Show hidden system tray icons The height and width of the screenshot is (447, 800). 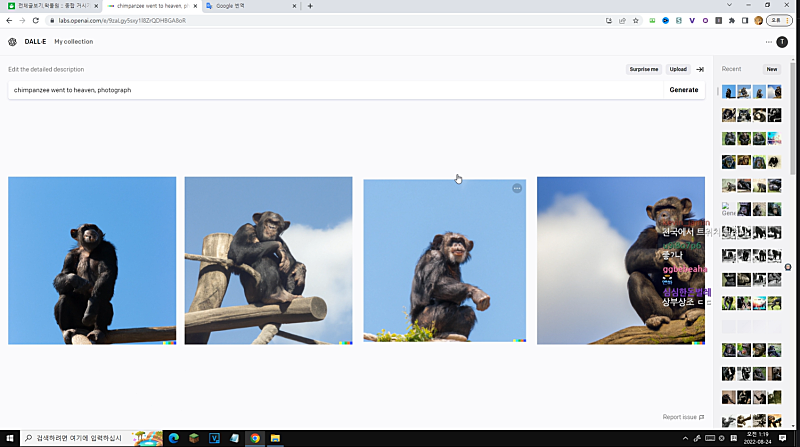coord(685,438)
